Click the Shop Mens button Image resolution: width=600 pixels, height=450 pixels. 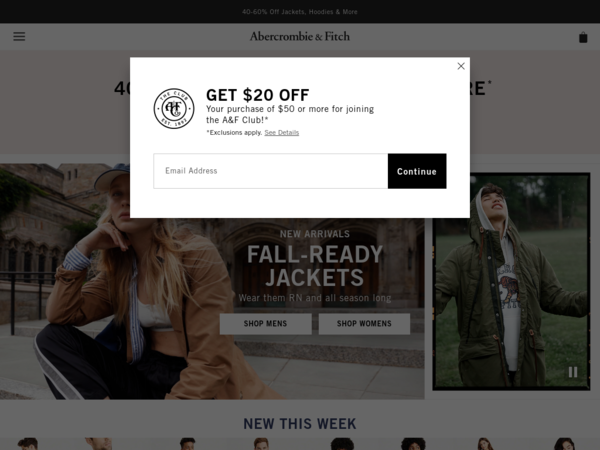click(266, 324)
